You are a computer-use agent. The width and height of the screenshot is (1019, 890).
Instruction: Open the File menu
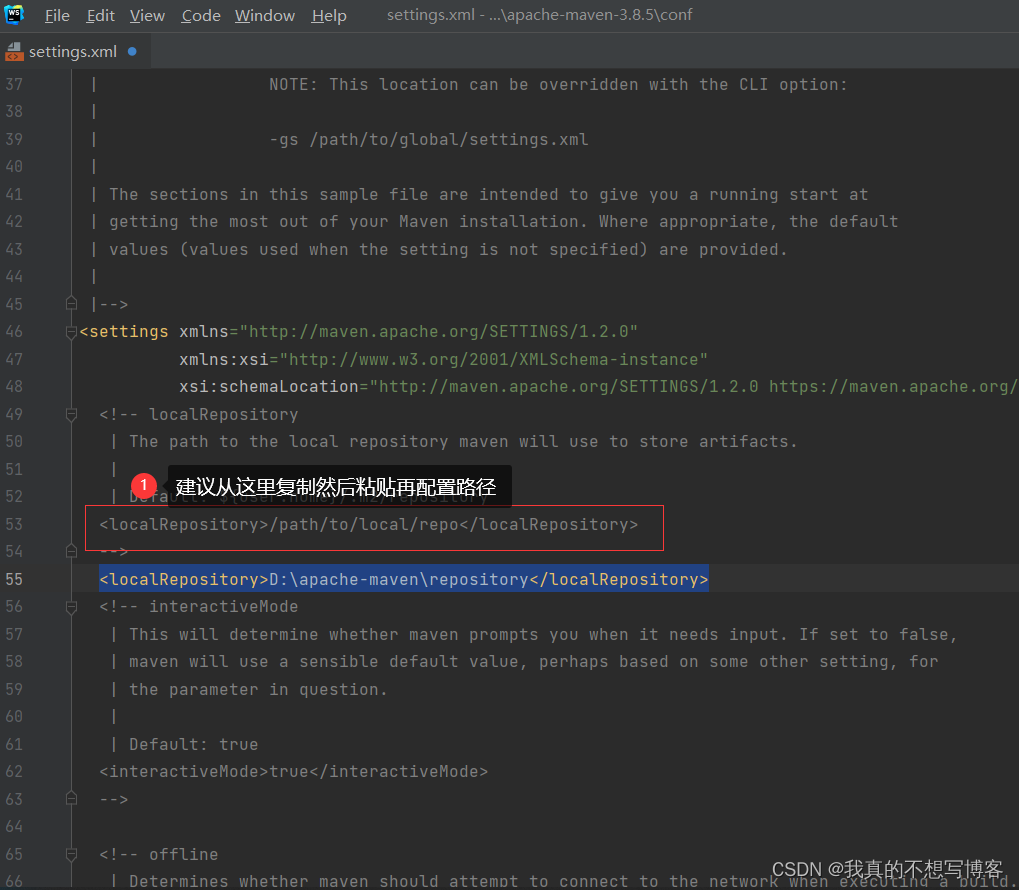coord(57,16)
